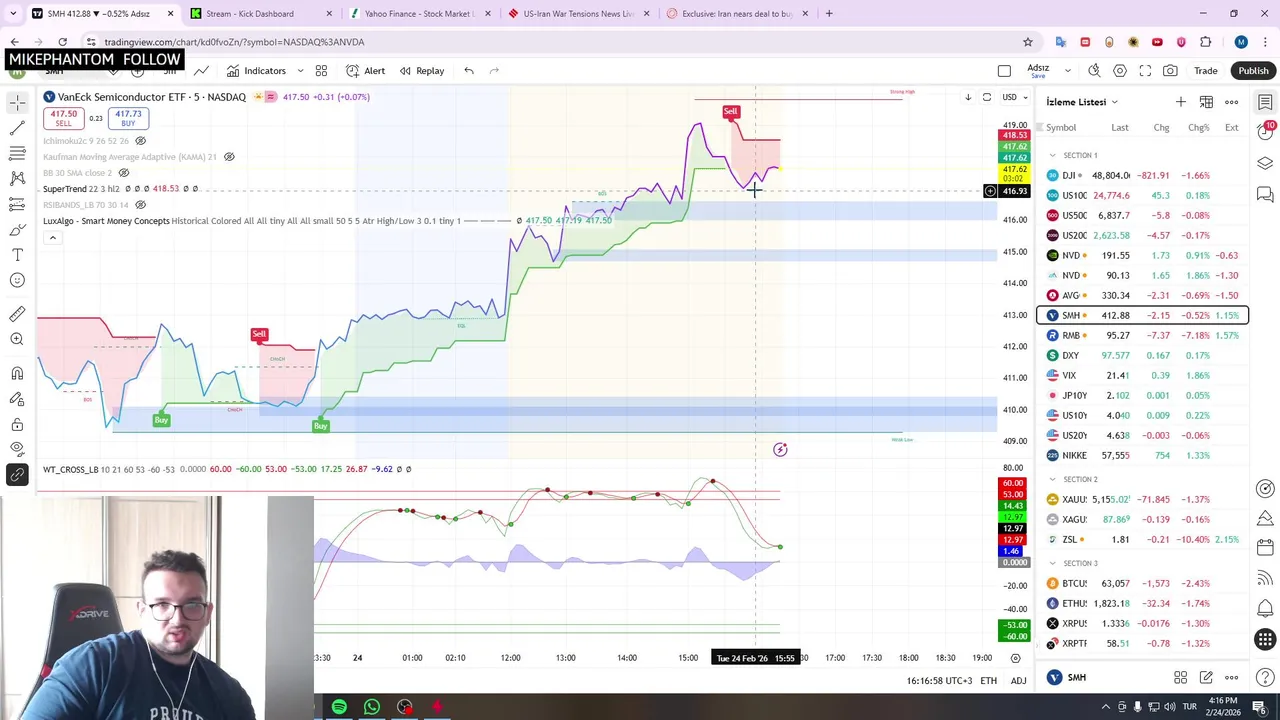The image size is (1280, 720).
Task: Redo the chart action
Action: coord(494,71)
